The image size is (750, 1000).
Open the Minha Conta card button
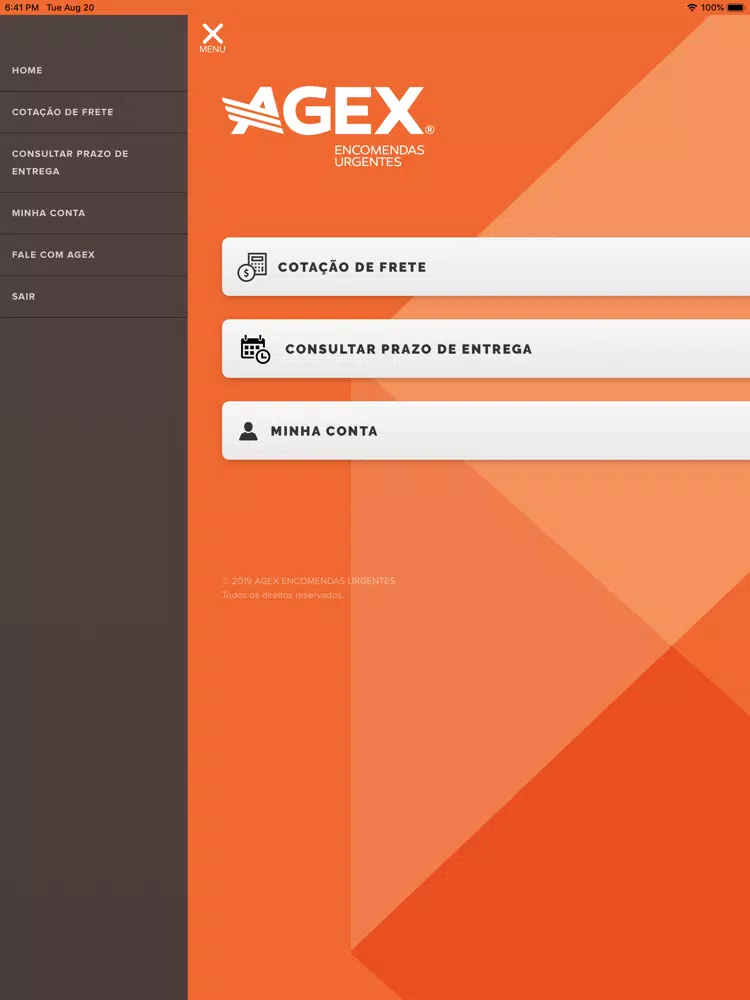pos(486,430)
